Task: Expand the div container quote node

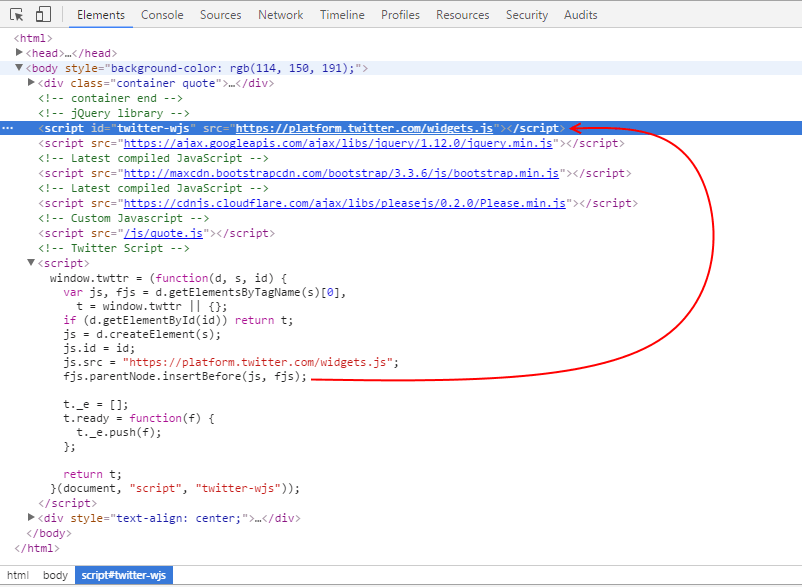Action: pyautogui.click(x=32, y=84)
